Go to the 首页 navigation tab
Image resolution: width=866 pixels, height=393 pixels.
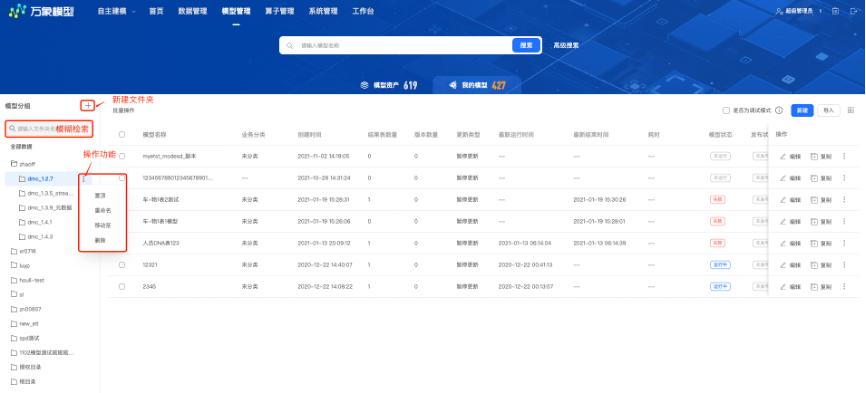(x=156, y=11)
